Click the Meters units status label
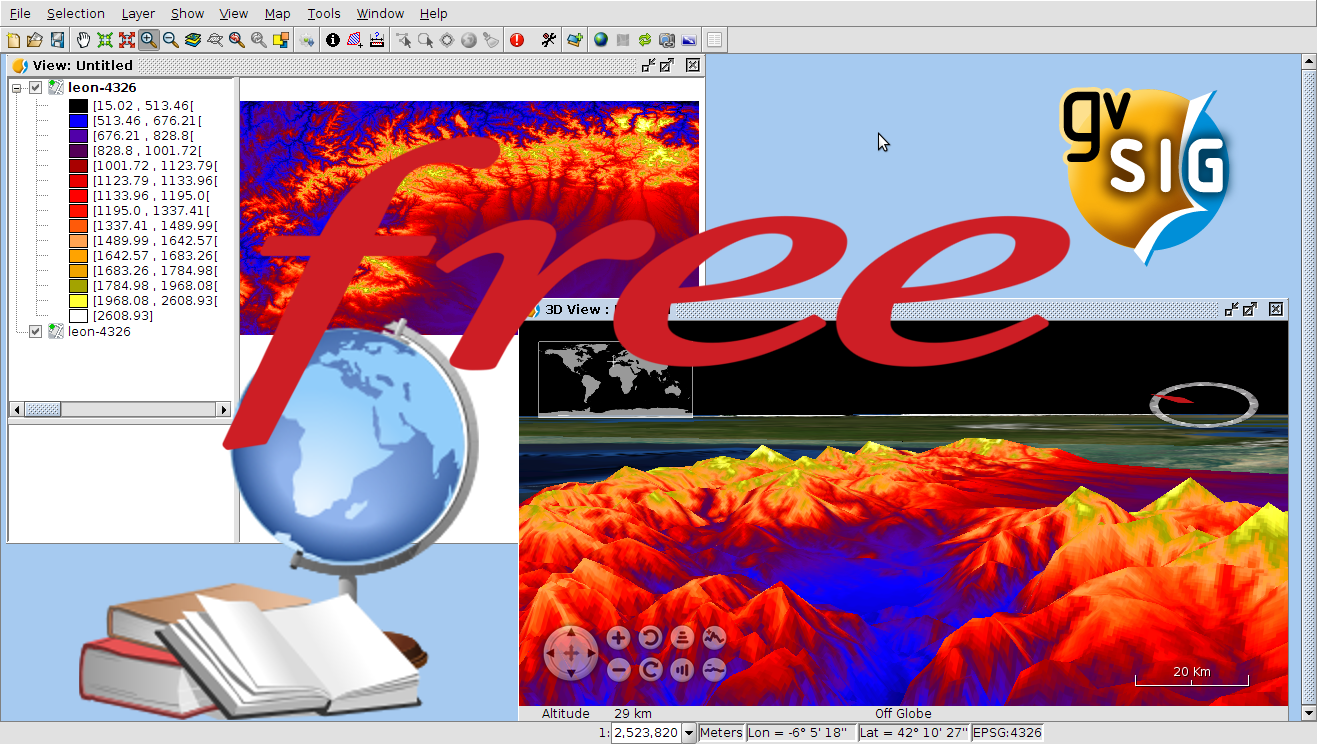Image resolution: width=1317 pixels, height=744 pixels. point(720,733)
